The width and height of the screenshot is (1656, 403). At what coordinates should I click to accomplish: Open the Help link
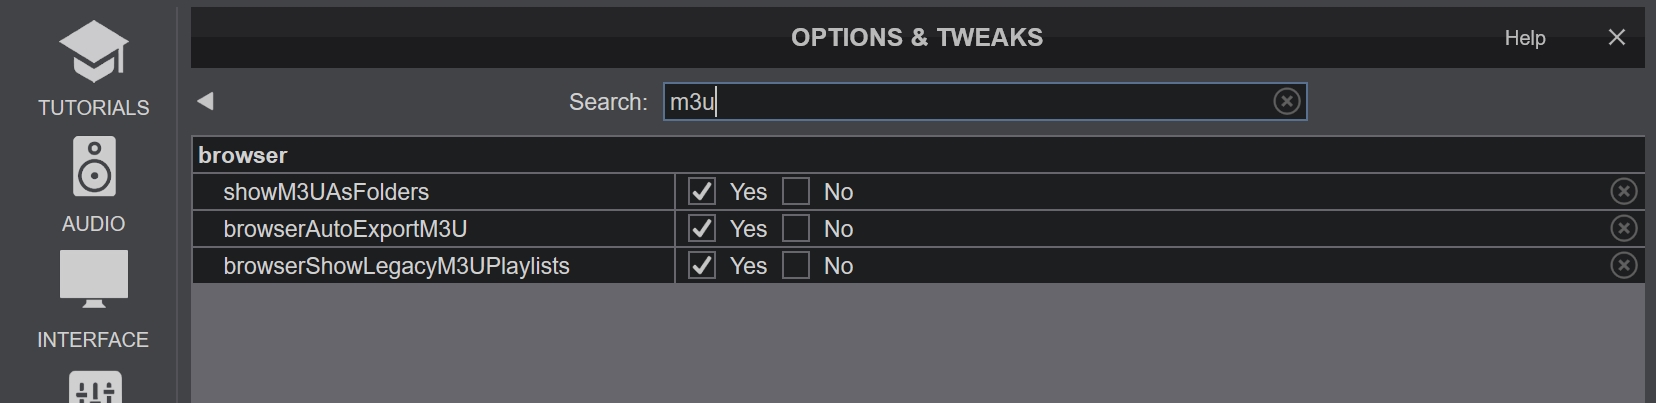1525,38
